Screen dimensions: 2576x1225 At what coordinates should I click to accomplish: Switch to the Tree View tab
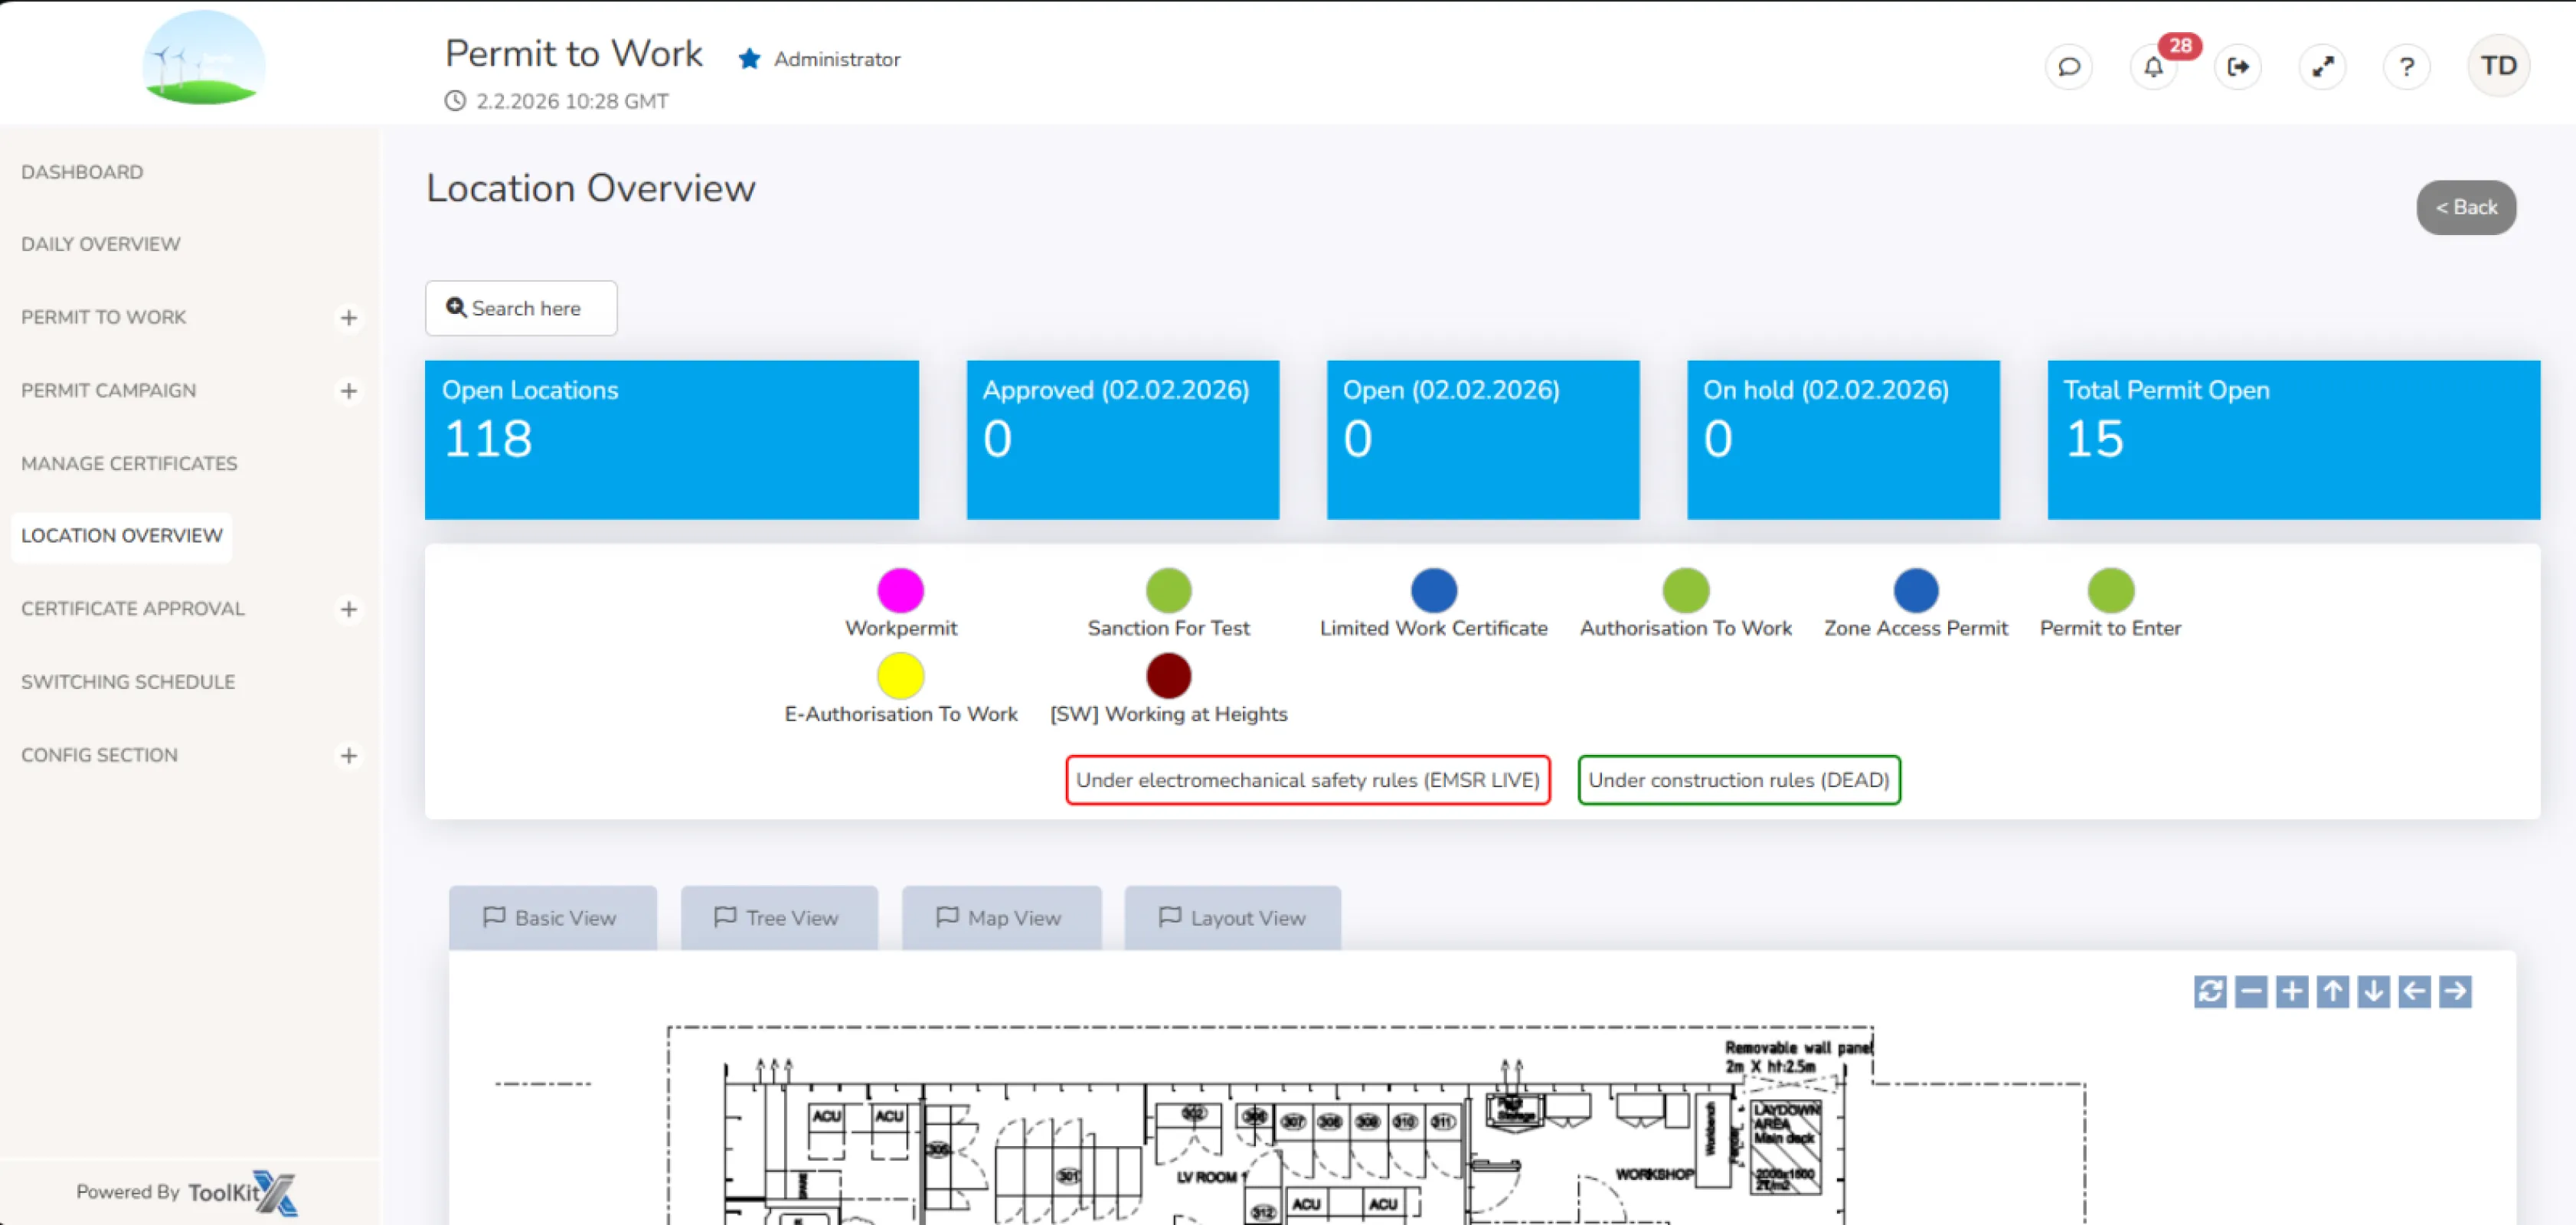779,917
